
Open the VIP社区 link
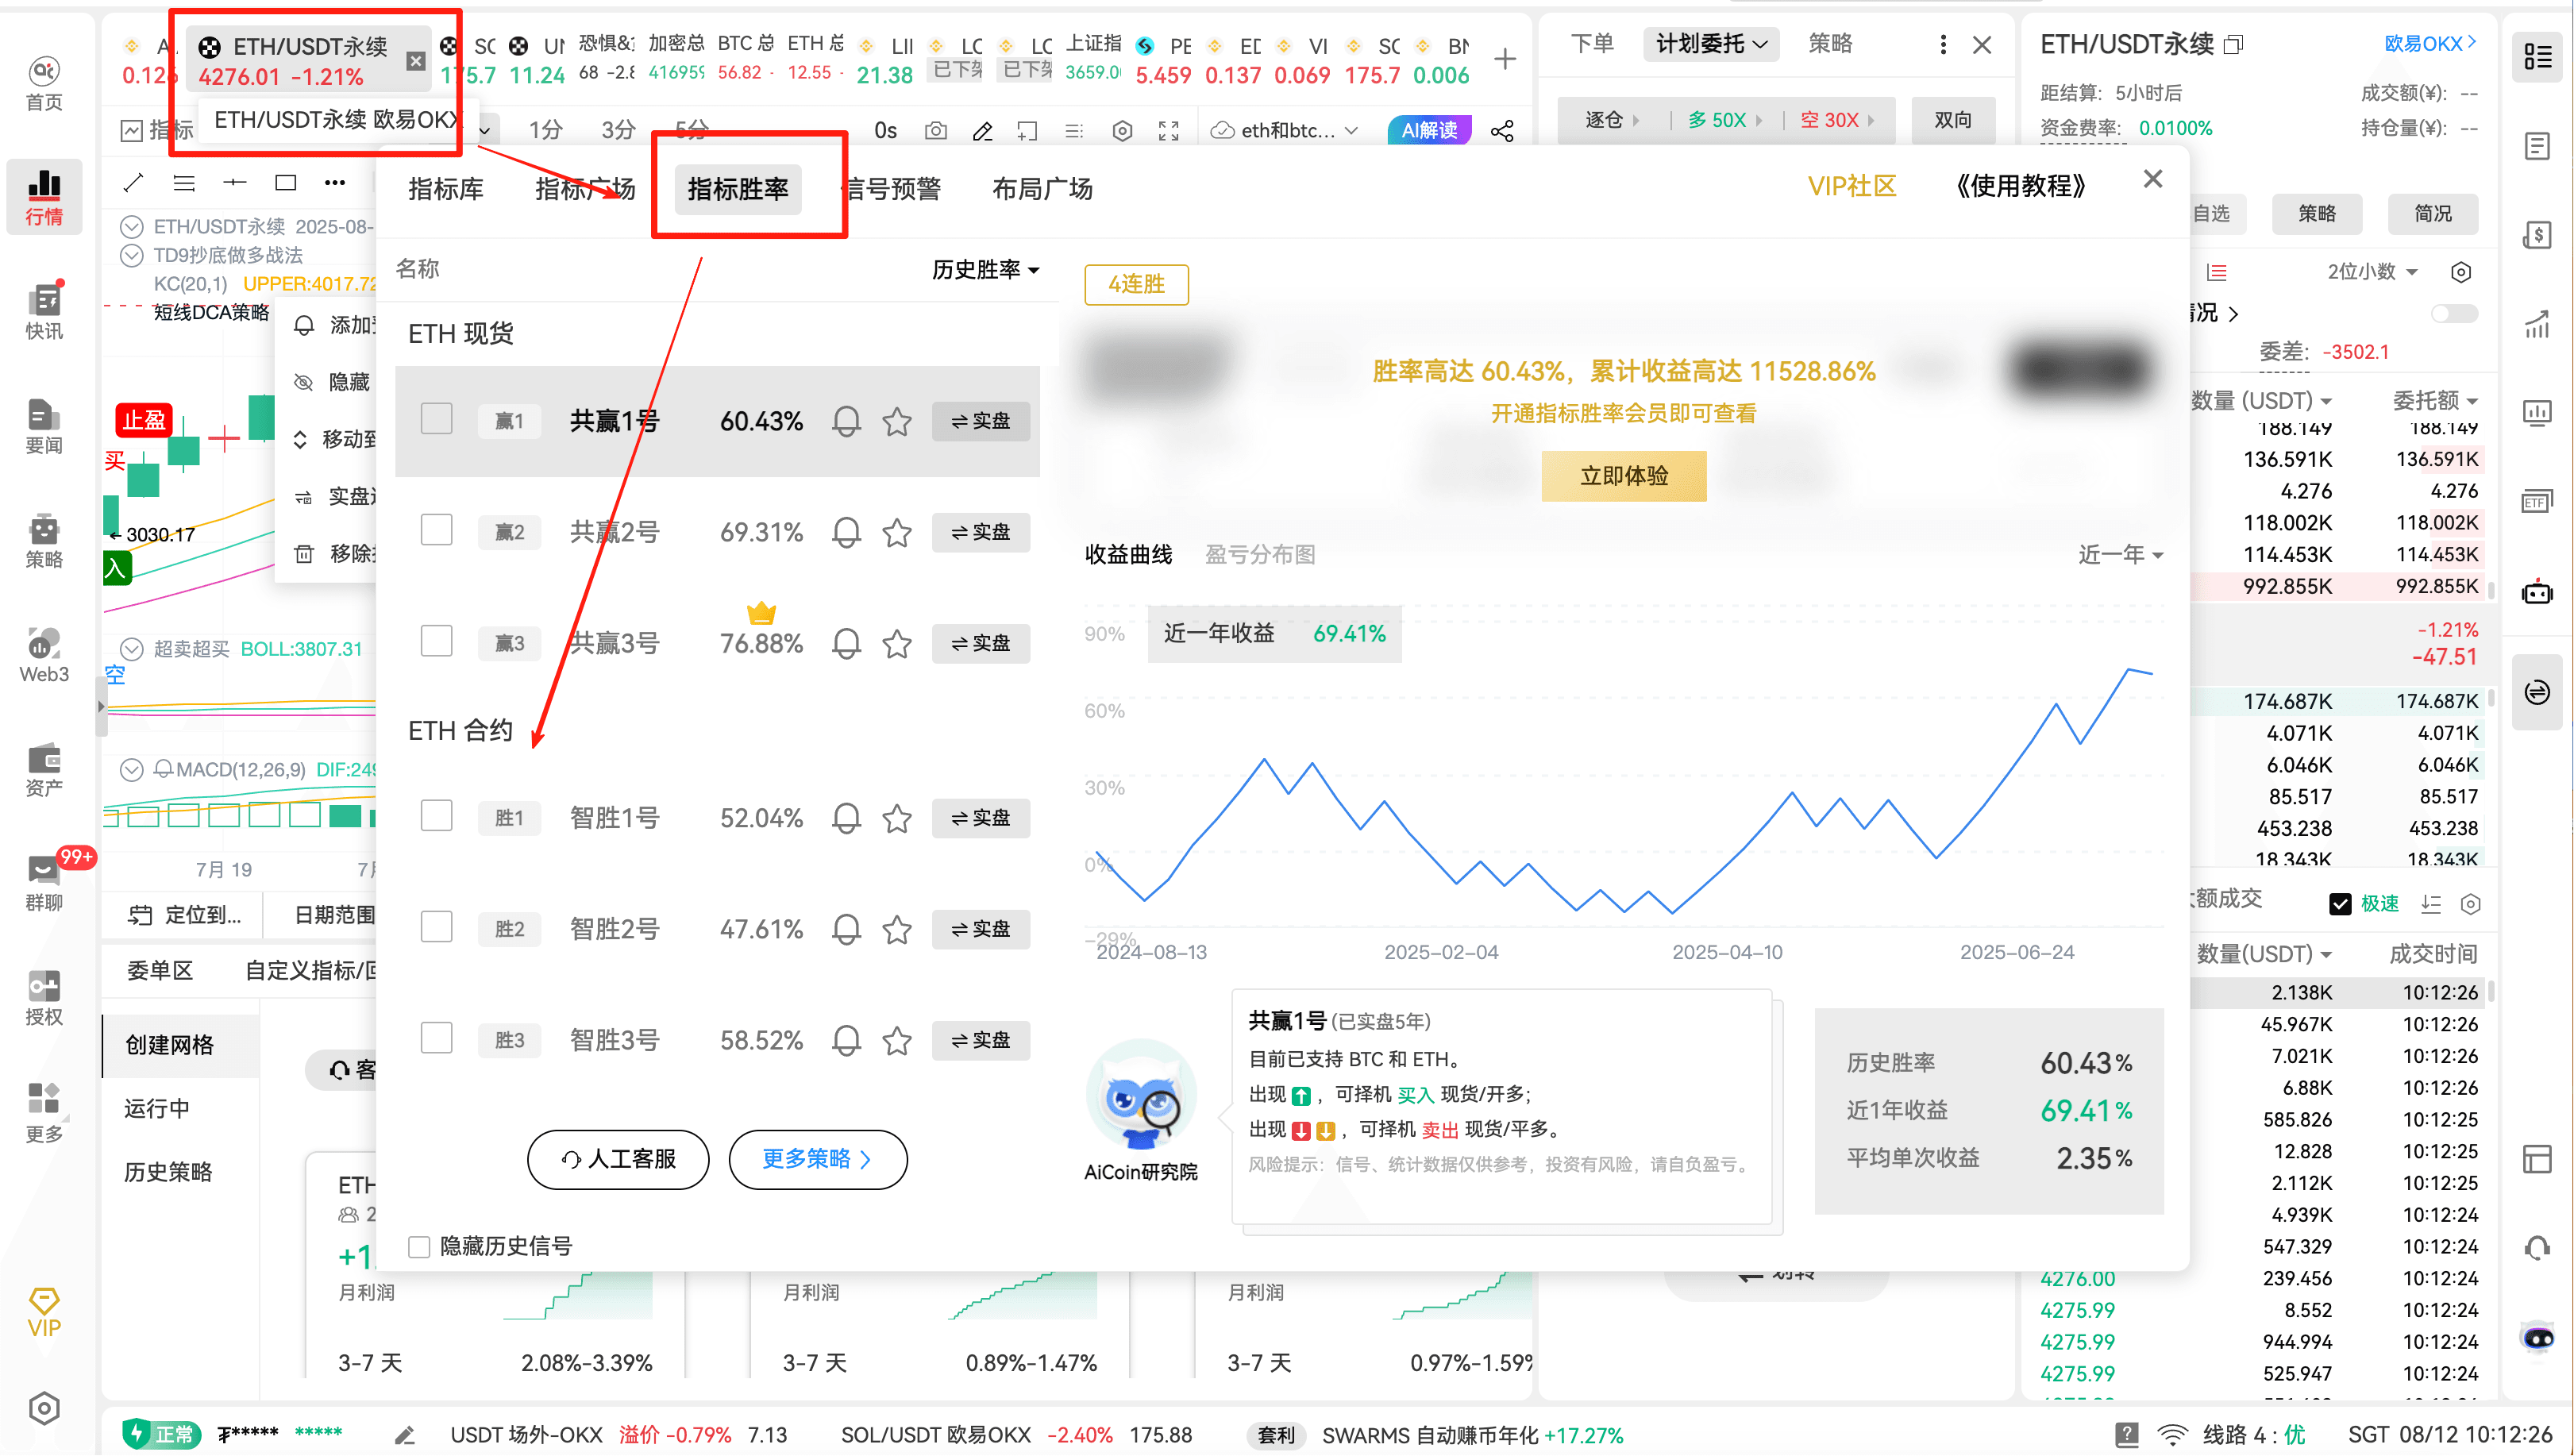tap(1851, 186)
